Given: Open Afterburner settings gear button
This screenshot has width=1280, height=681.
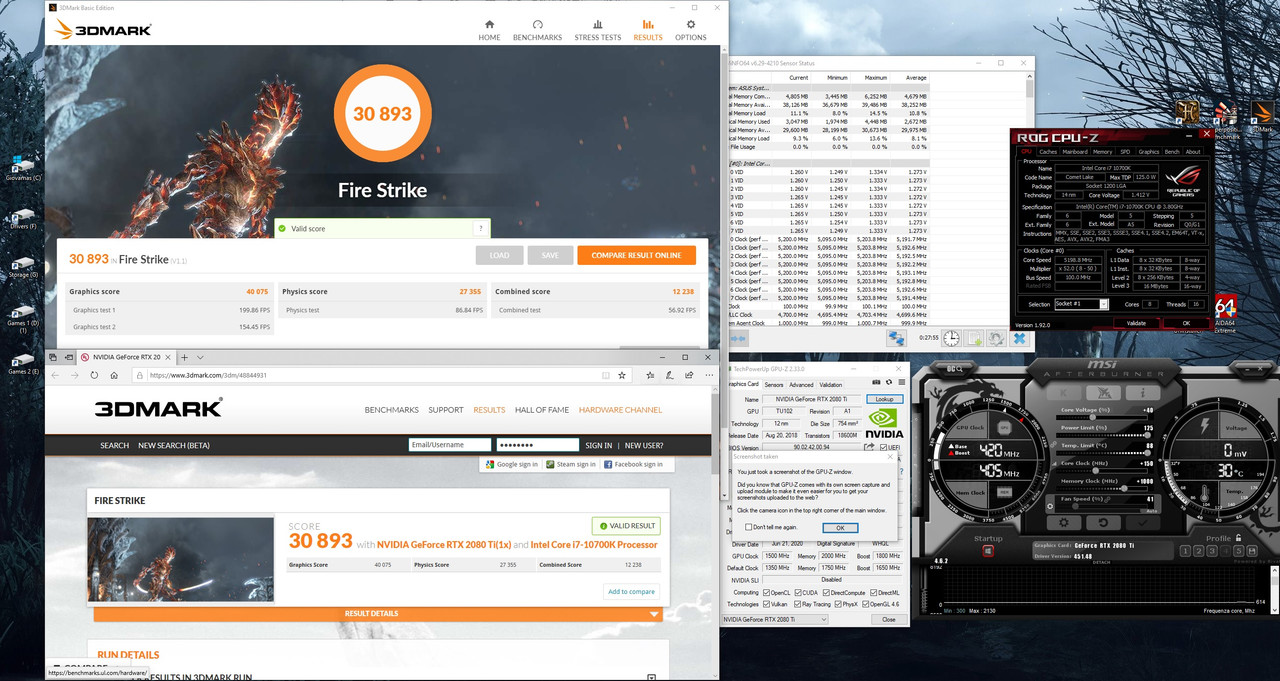Looking at the screenshot, I should click(x=1064, y=523).
